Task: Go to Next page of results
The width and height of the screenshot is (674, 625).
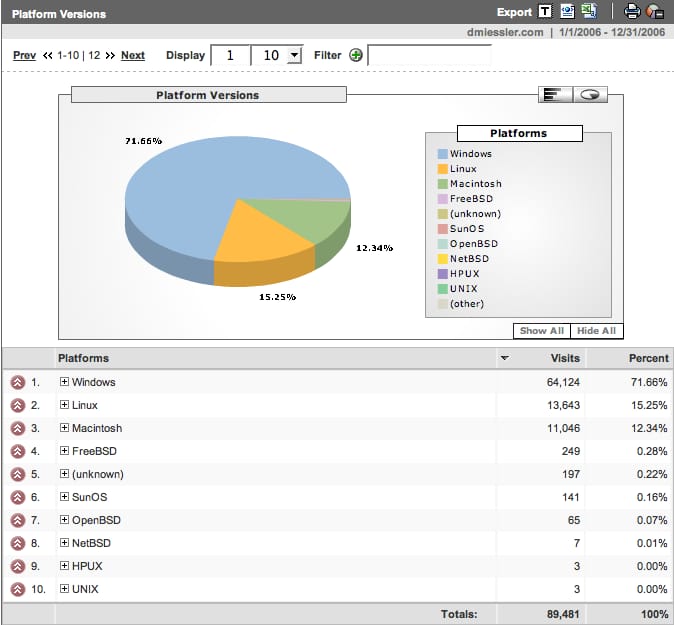Action: click(133, 55)
